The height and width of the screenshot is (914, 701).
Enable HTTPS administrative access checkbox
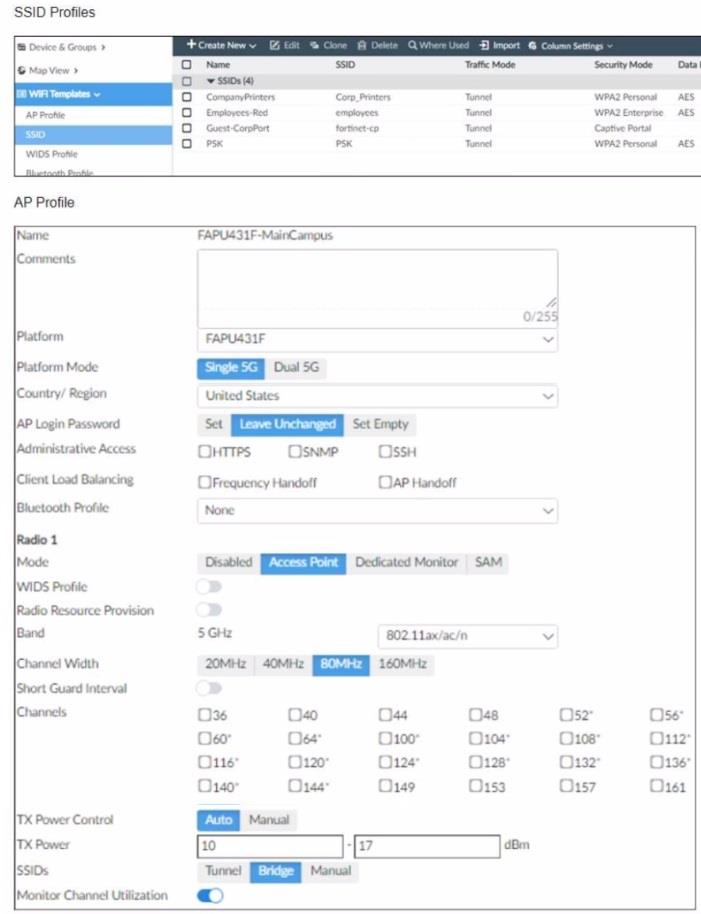[205, 452]
